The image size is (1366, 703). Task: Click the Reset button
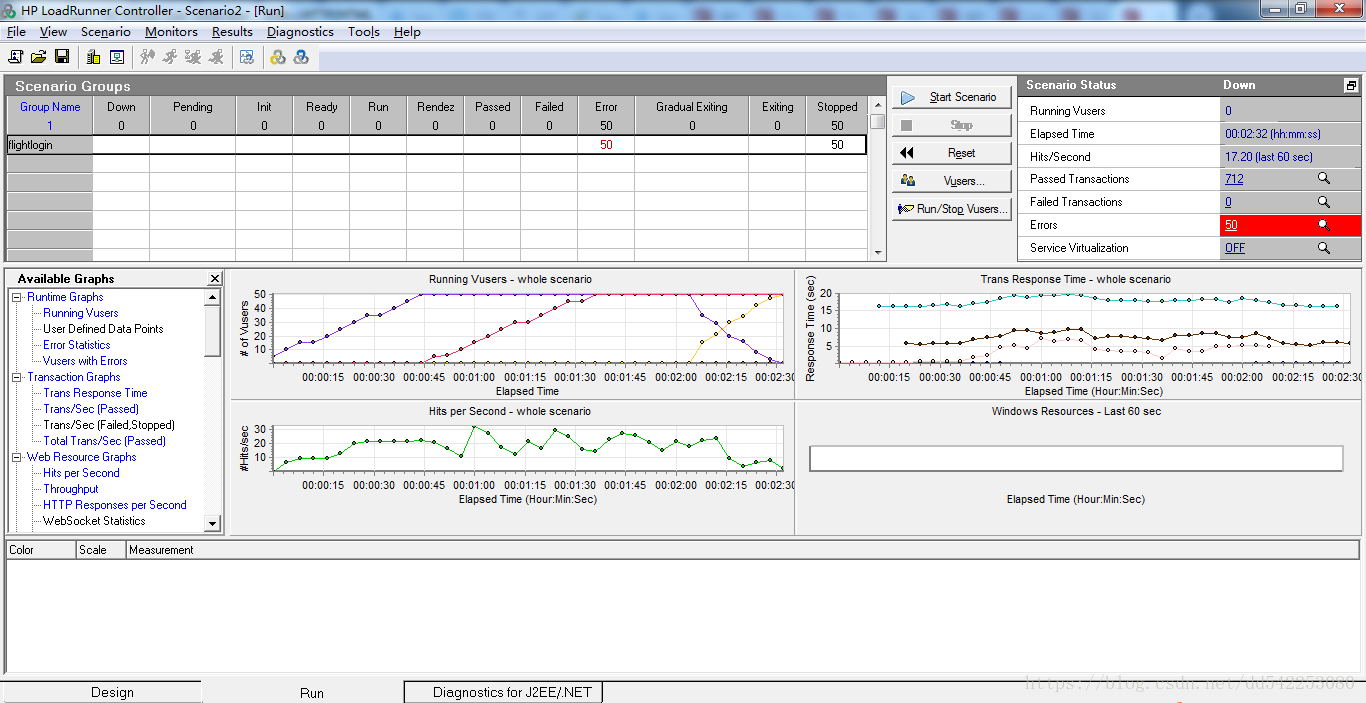point(952,153)
